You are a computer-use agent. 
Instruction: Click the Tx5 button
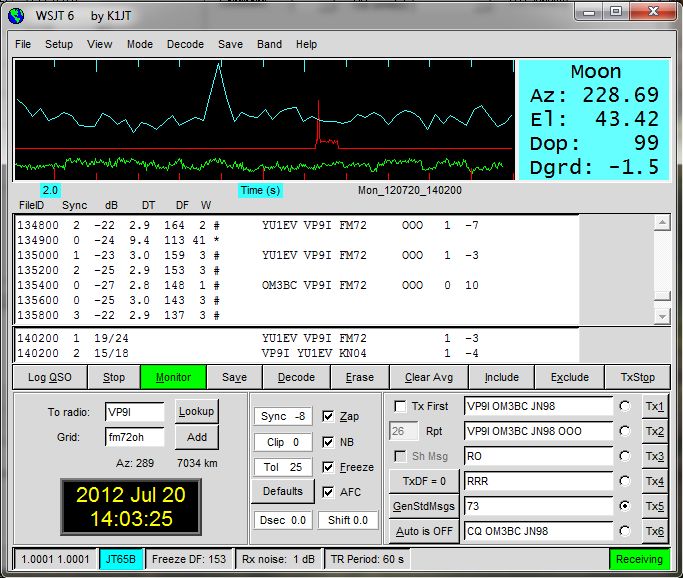654,506
